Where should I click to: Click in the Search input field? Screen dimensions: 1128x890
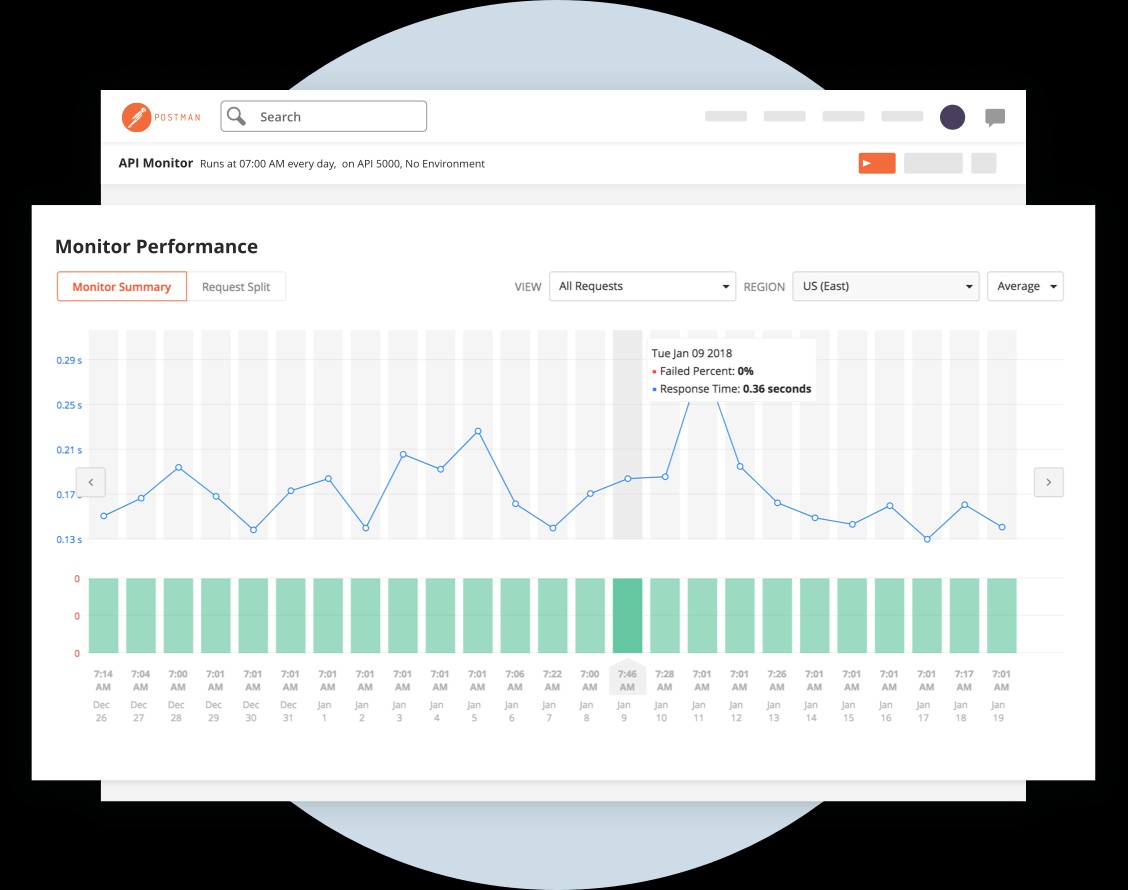[x=335, y=117]
